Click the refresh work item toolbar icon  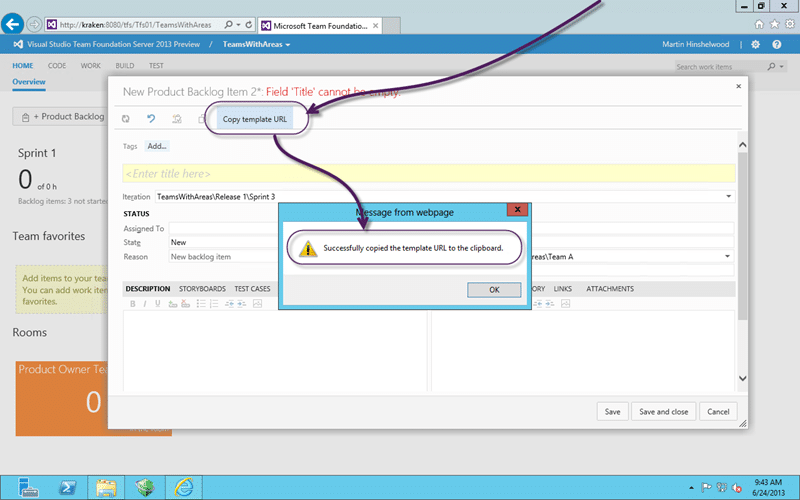point(126,119)
